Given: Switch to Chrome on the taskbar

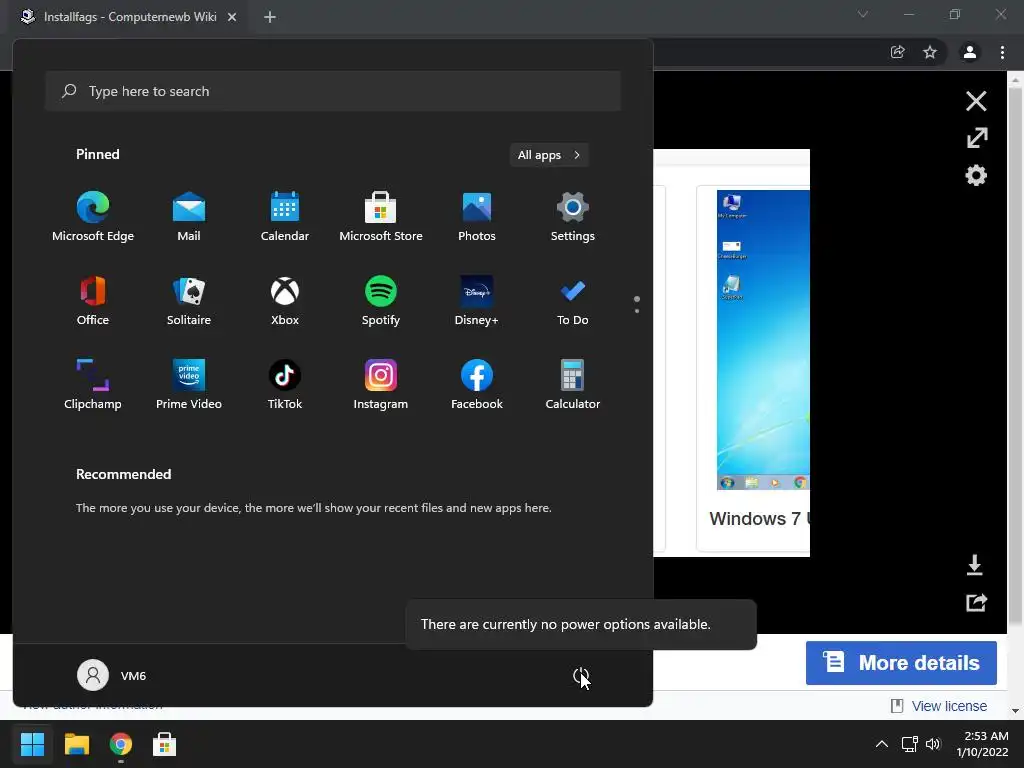Looking at the screenshot, I should pyautogui.click(x=121, y=744).
